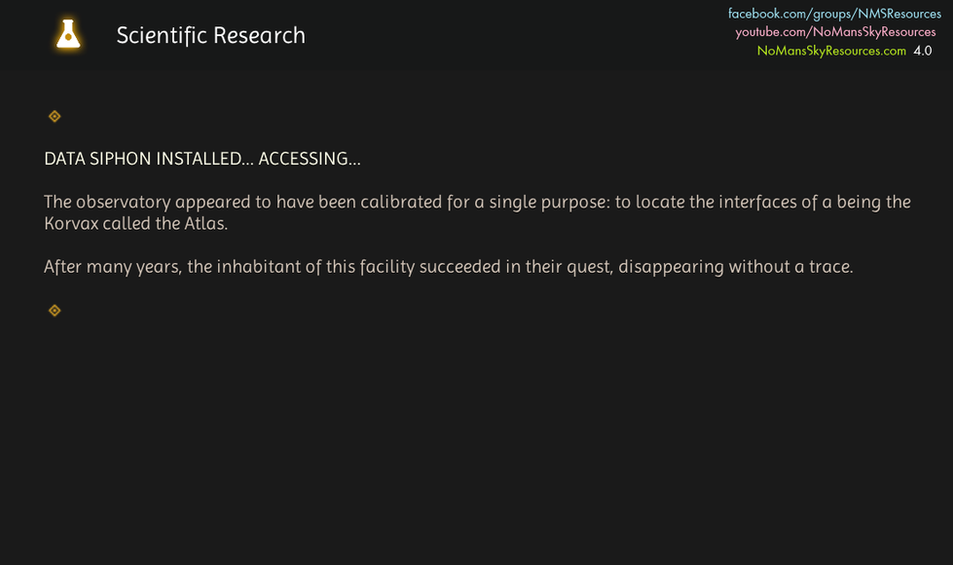Open the facebook.com/groups/NMSResources link
Image resolution: width=953 pixels, height=565 pixels.
[x=834, y=13]
